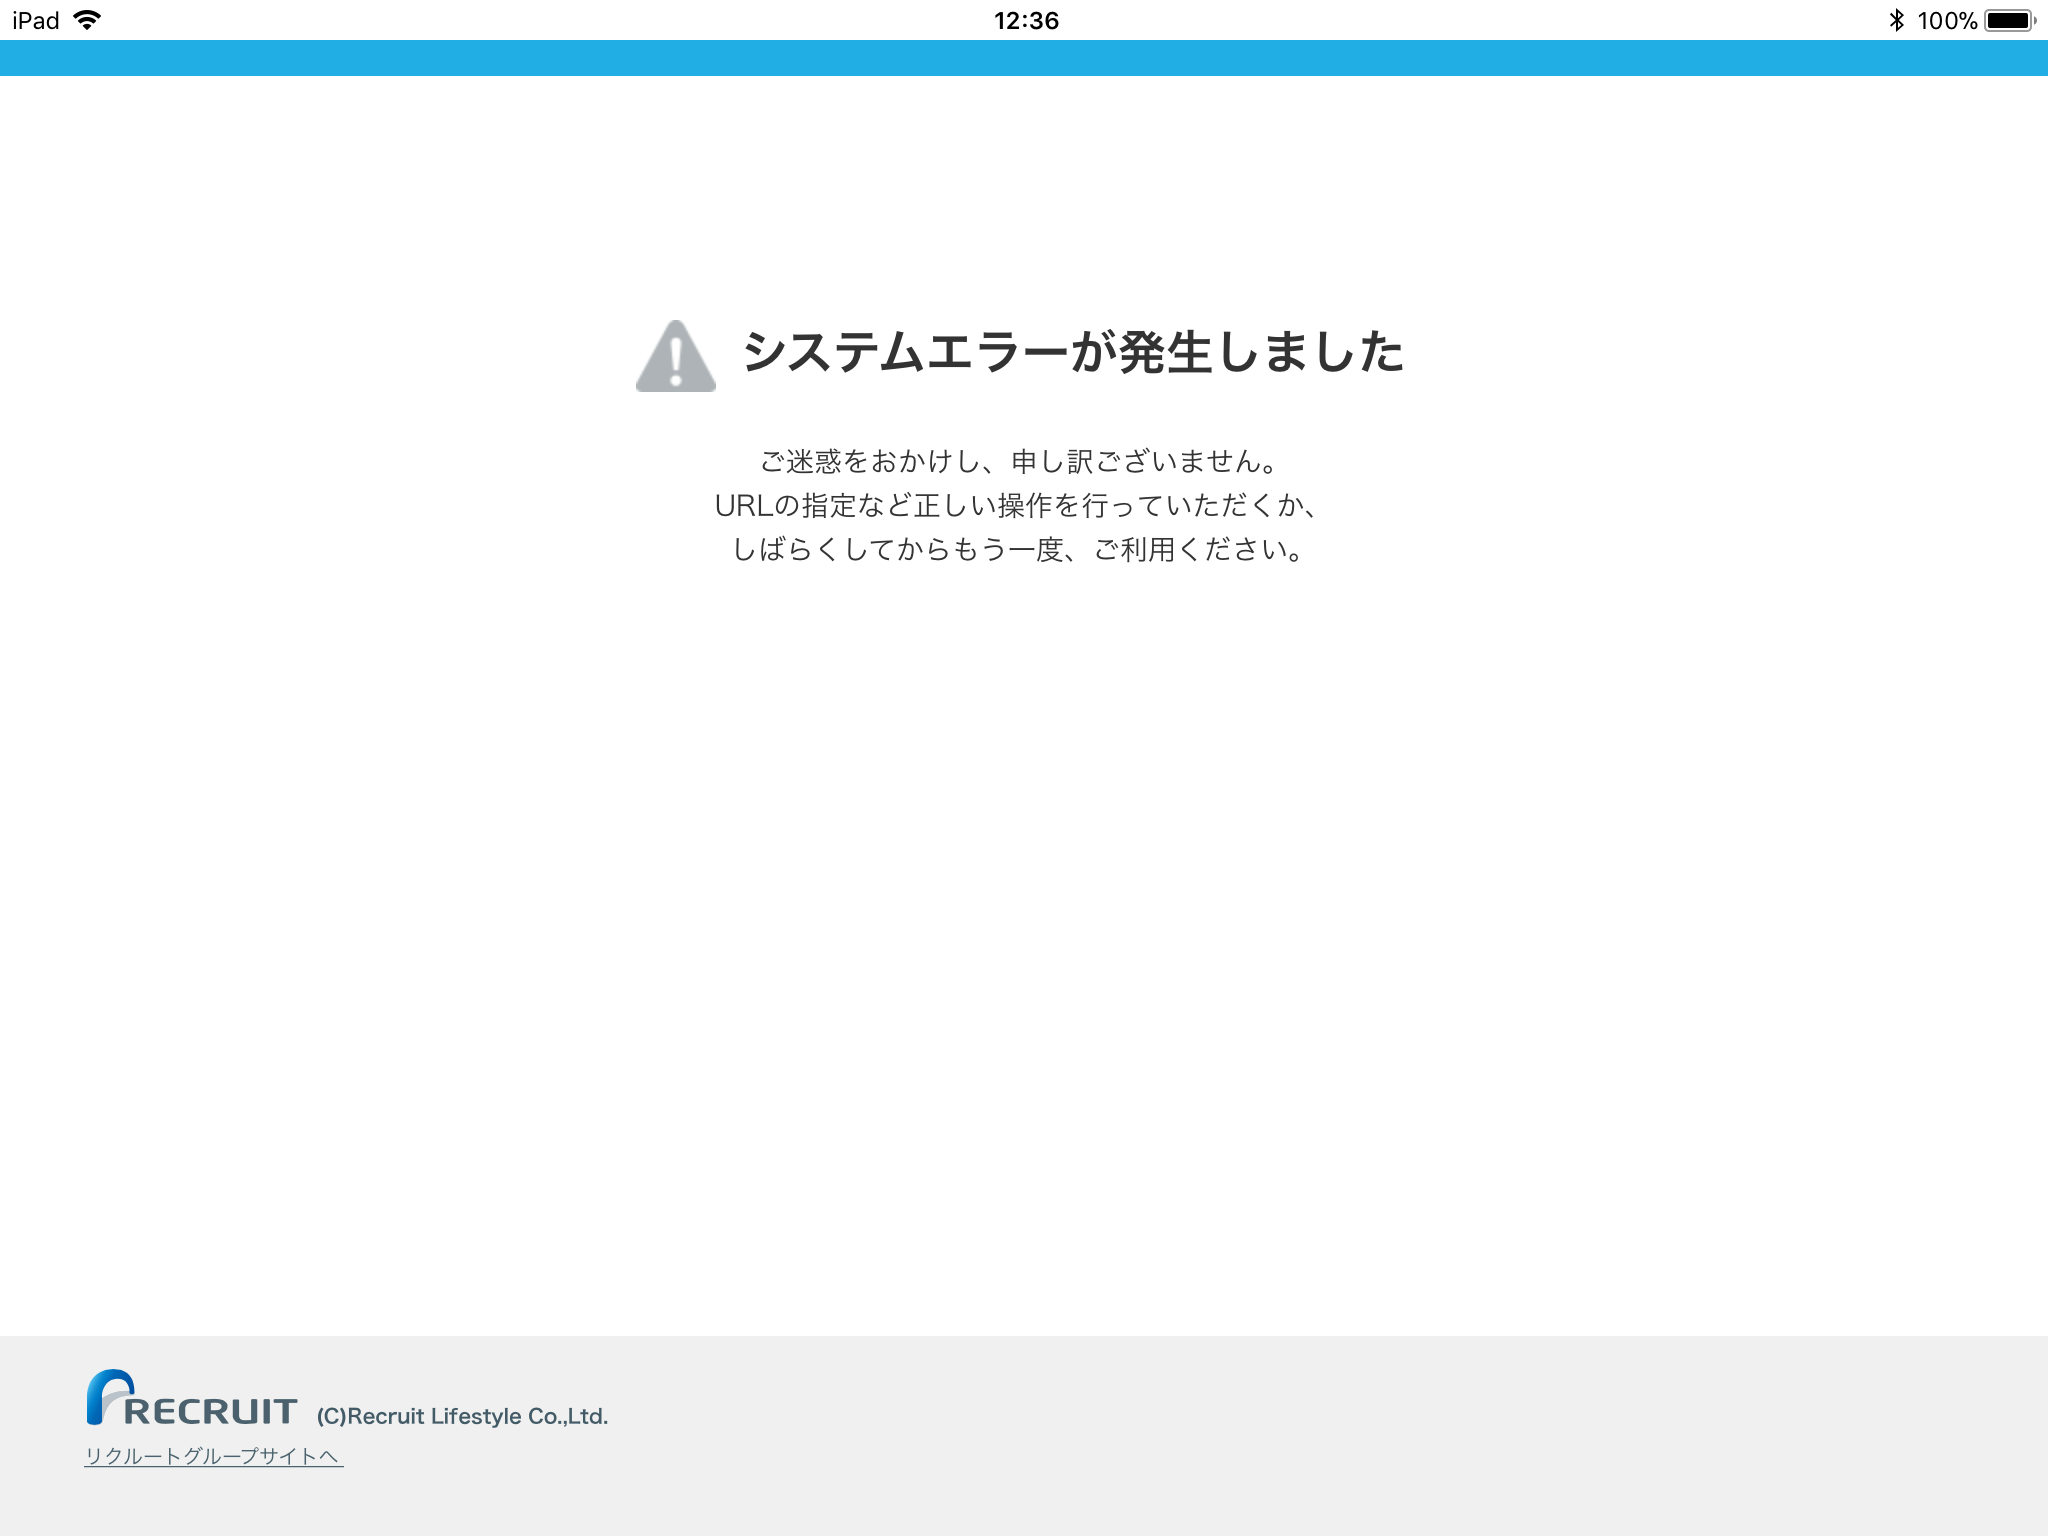Tap the 100% battery percentage text
The width and height of the screenshot is (2048, 1536).
pos(1946,20)
